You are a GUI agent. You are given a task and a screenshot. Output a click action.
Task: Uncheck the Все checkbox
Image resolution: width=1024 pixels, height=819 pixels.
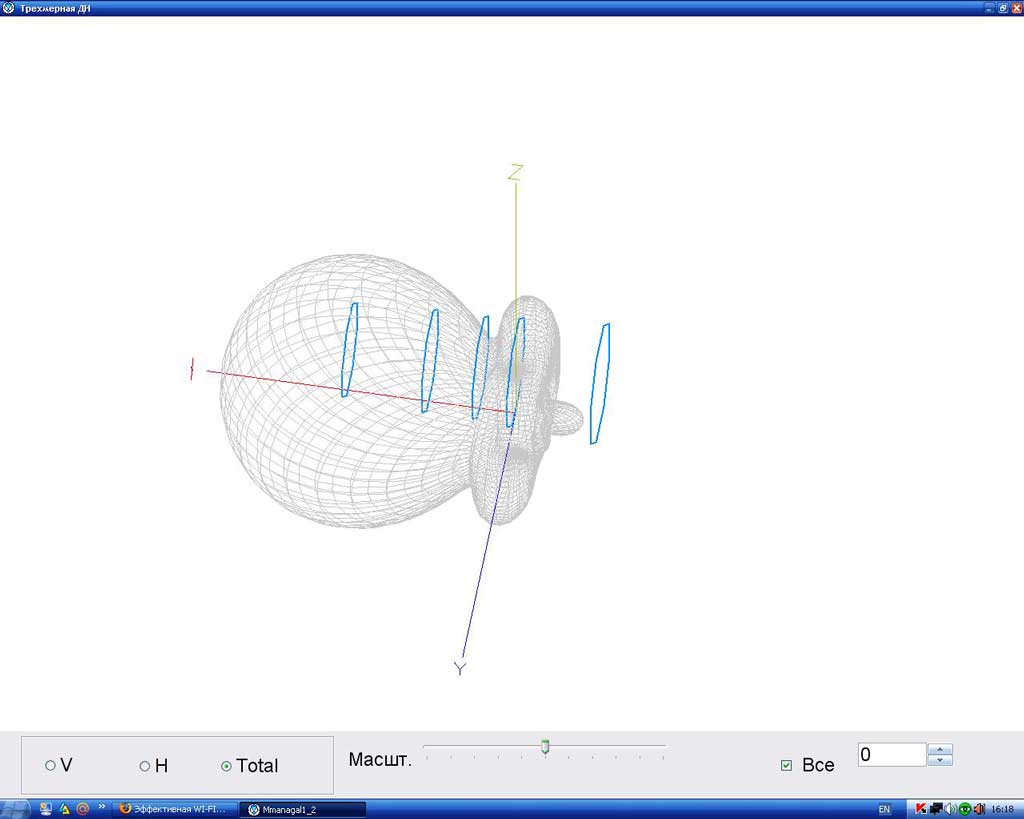tap(786, 765)
